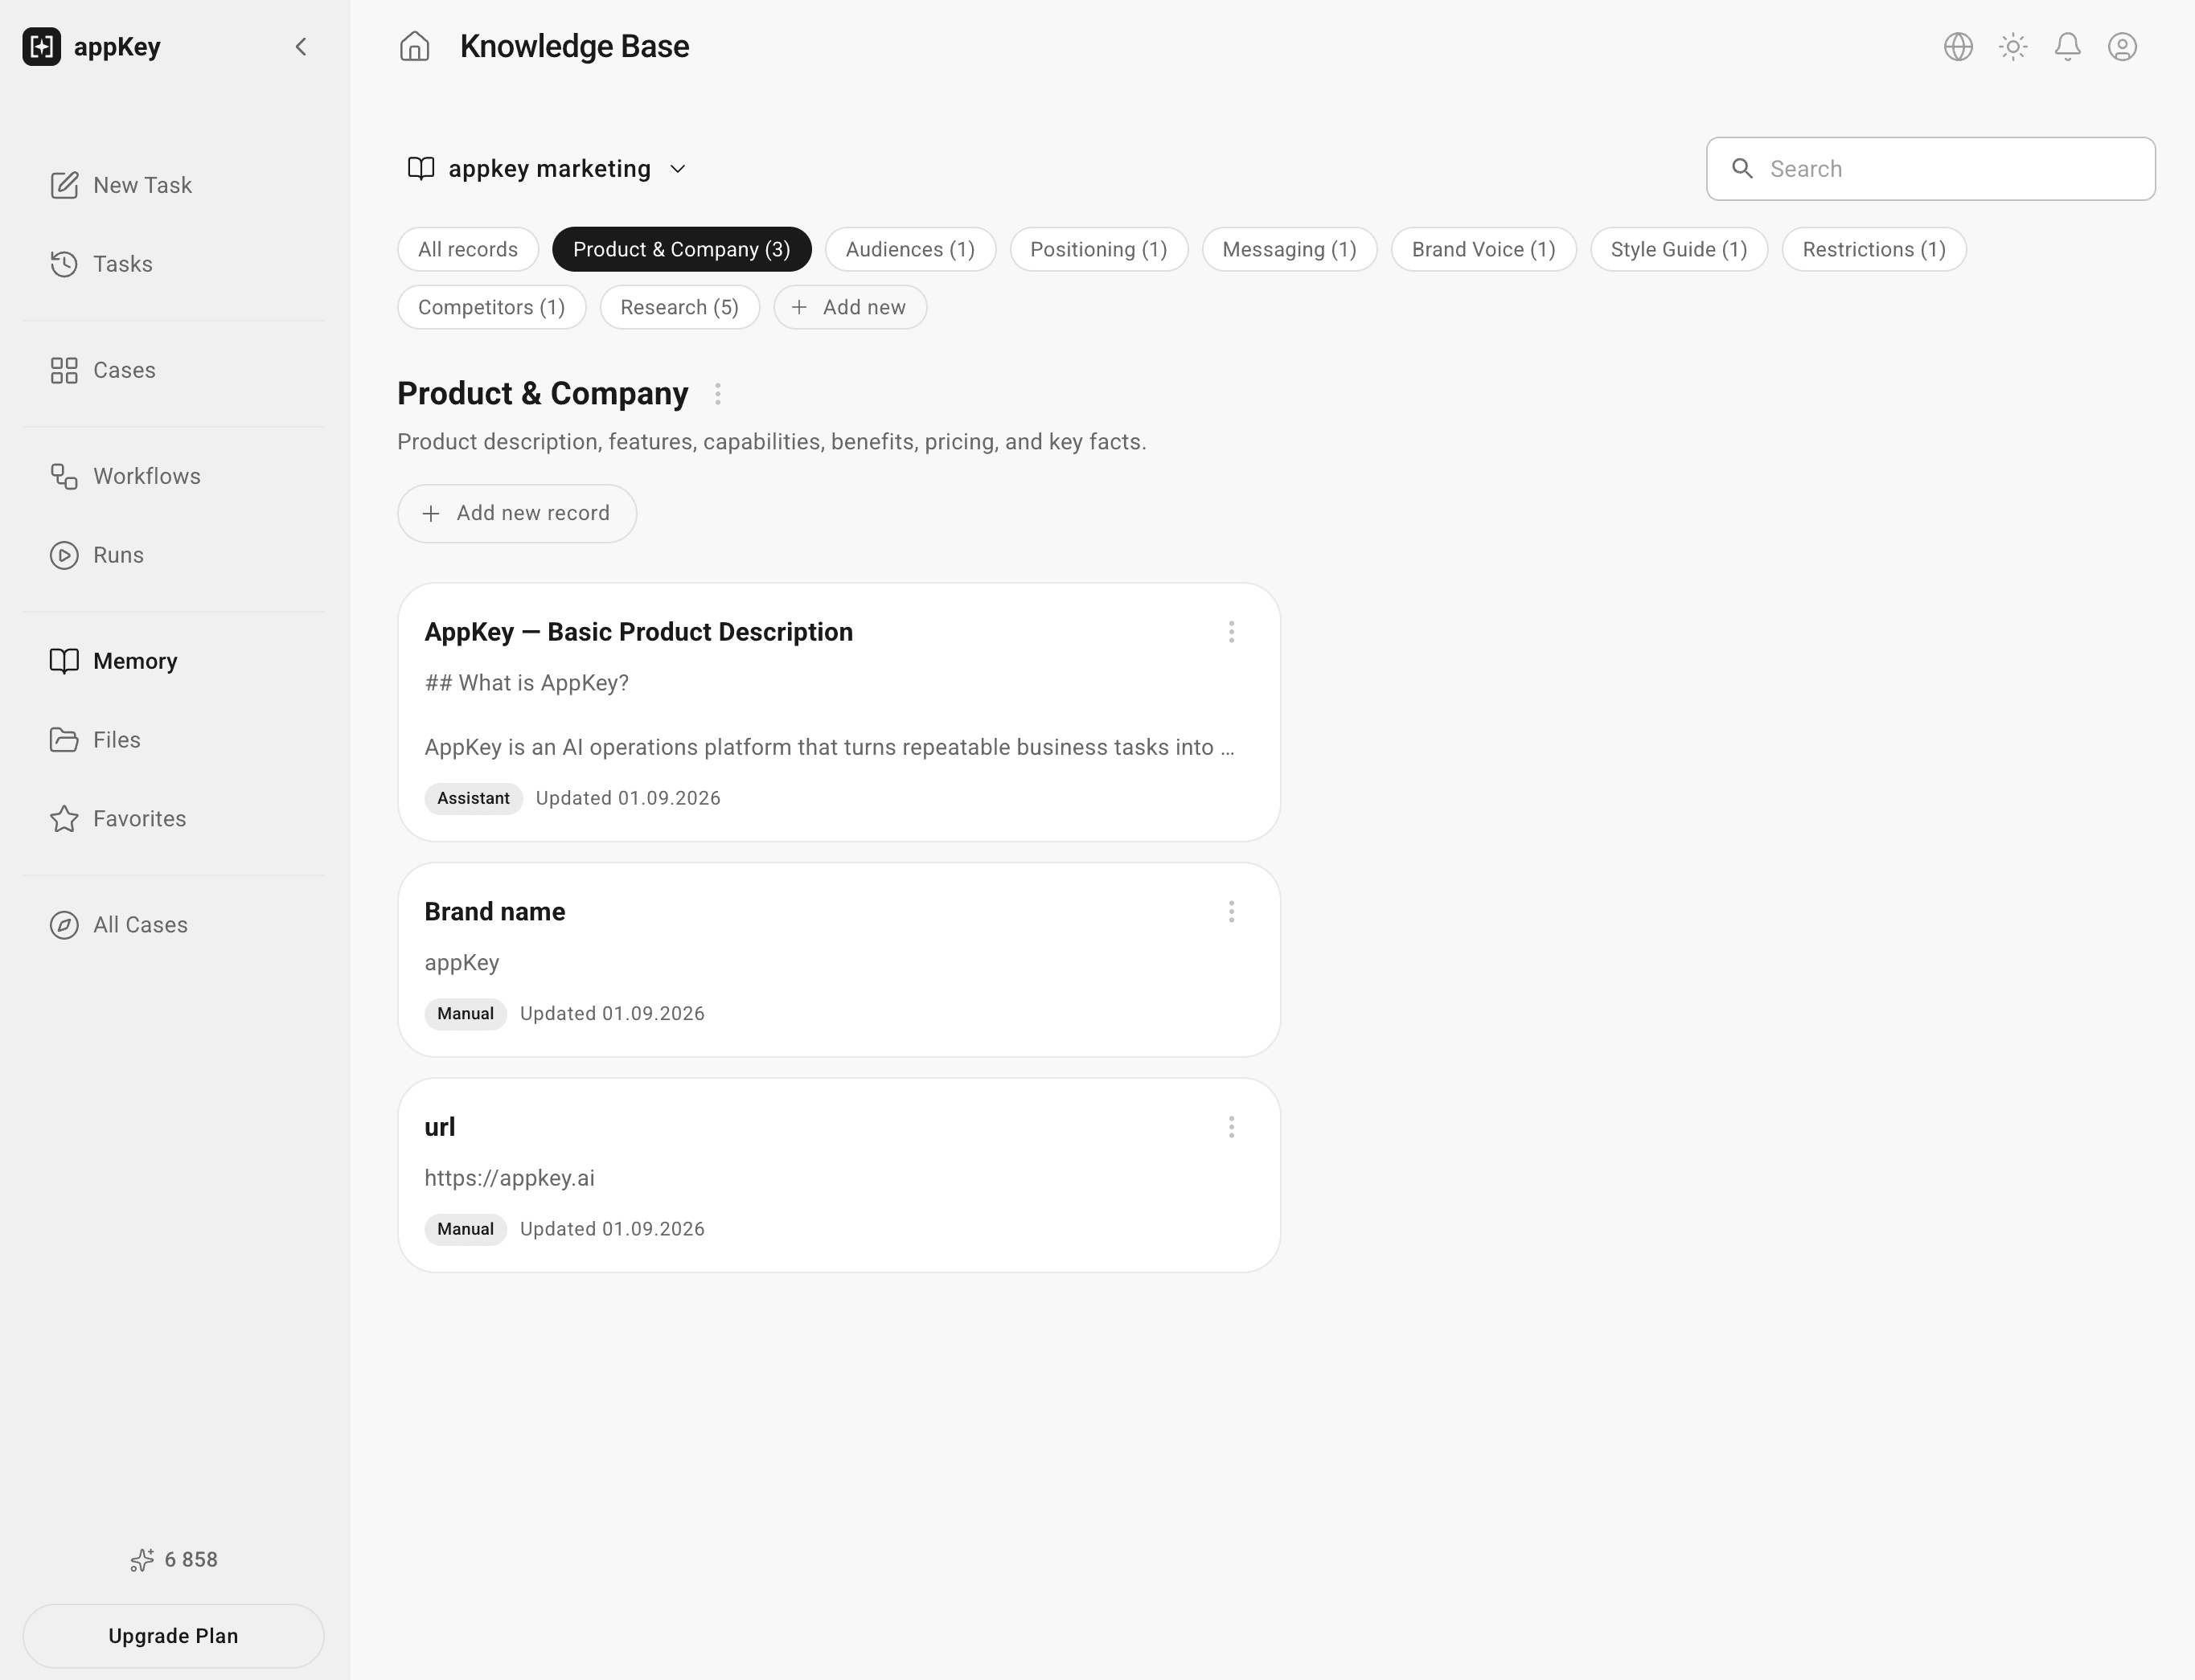Viewport: 2195px width, 1680px height.
Task: Collapse the sidebar with the chevron arrow
Action: pyautogui.click(x=301, y=47)
